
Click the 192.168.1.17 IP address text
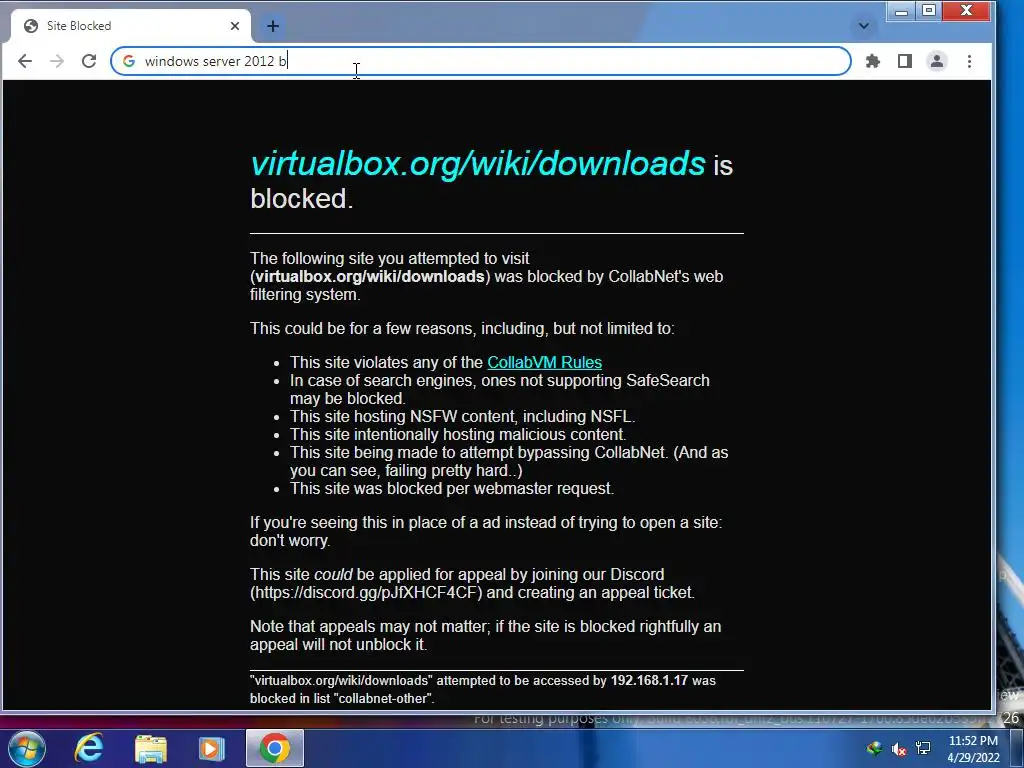(x=649, y=680)
